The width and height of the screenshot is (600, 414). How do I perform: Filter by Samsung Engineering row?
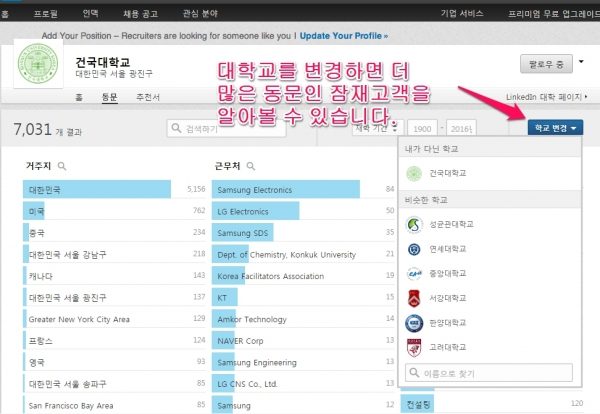click(x=303, y=362)
